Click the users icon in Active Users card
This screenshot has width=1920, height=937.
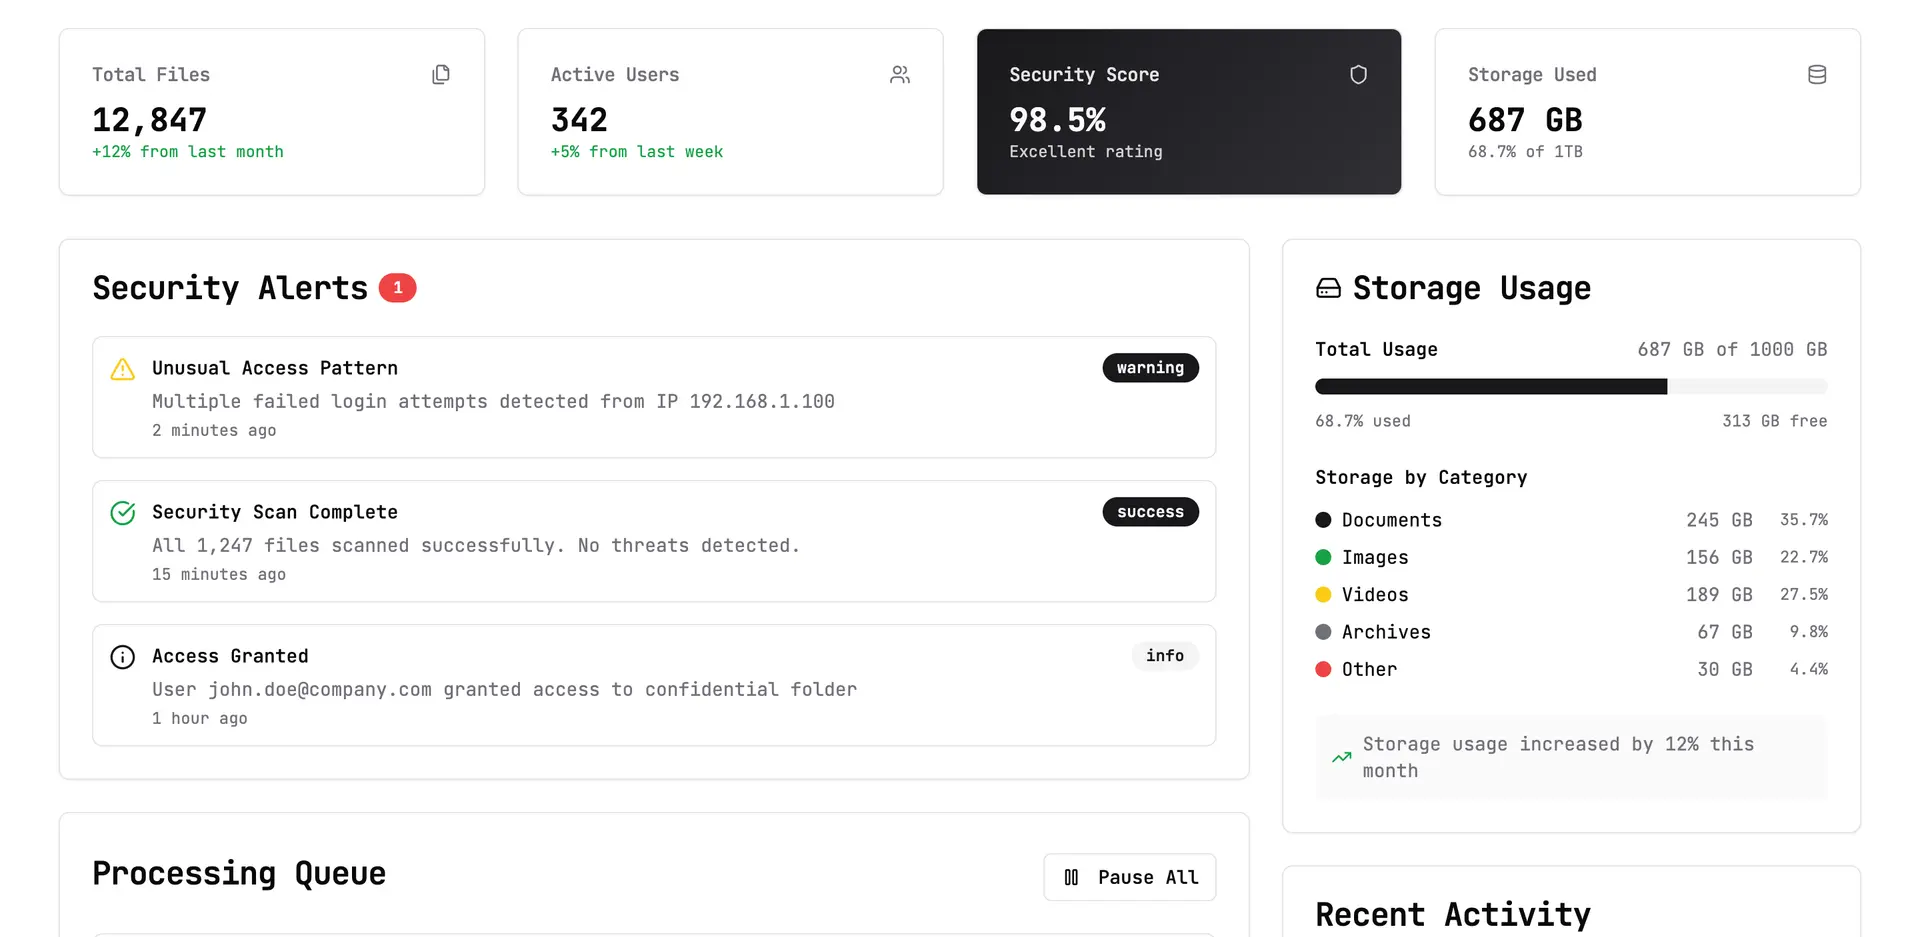coord(900,75)
